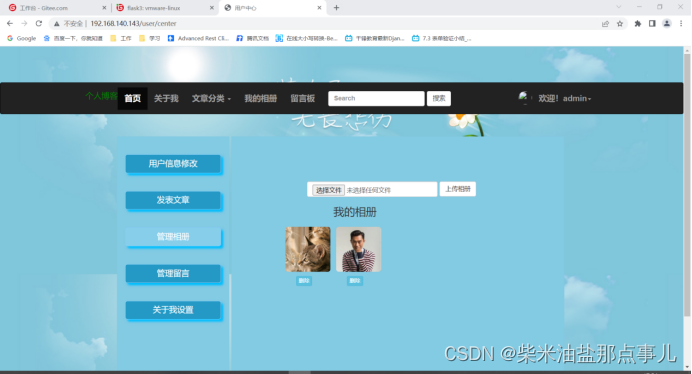
Task: Open the extensions puzzle icon
Action: (x=638, y=24)
